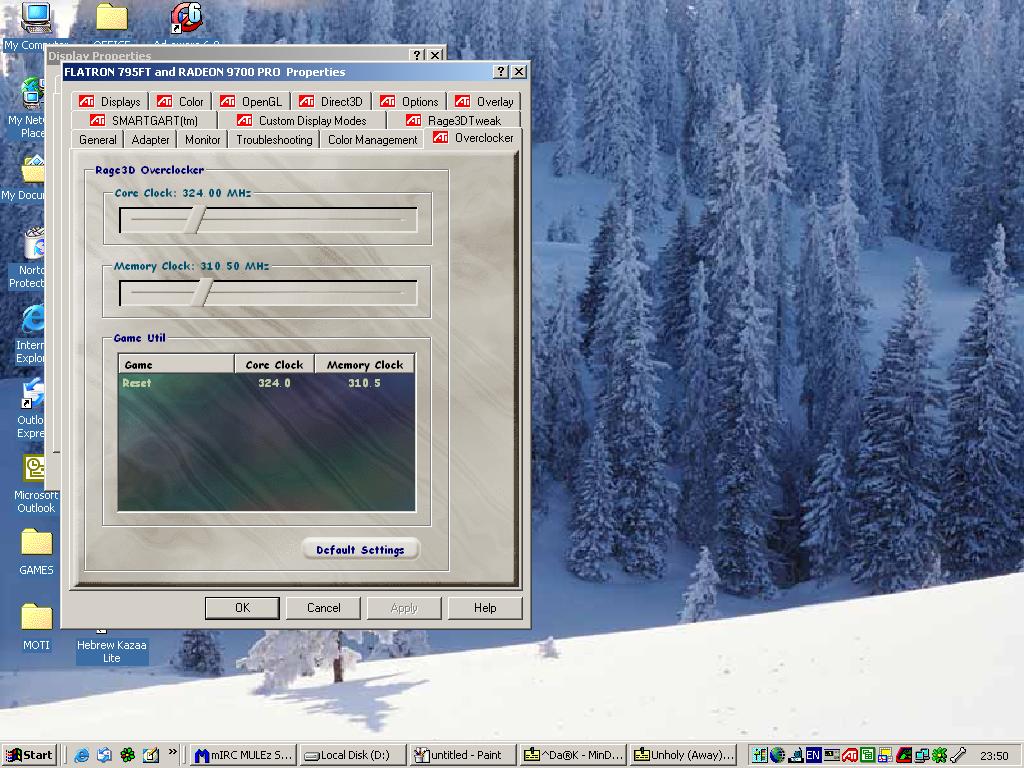Switch to untitled - Paint taskbar window
This screenshot has width=1024, height=768.
[464, 755]
